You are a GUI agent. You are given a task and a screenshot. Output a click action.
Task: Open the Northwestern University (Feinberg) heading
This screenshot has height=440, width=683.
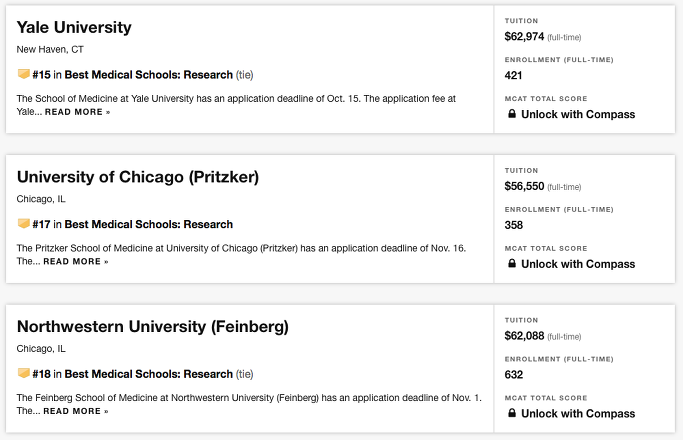pos(152,327)
